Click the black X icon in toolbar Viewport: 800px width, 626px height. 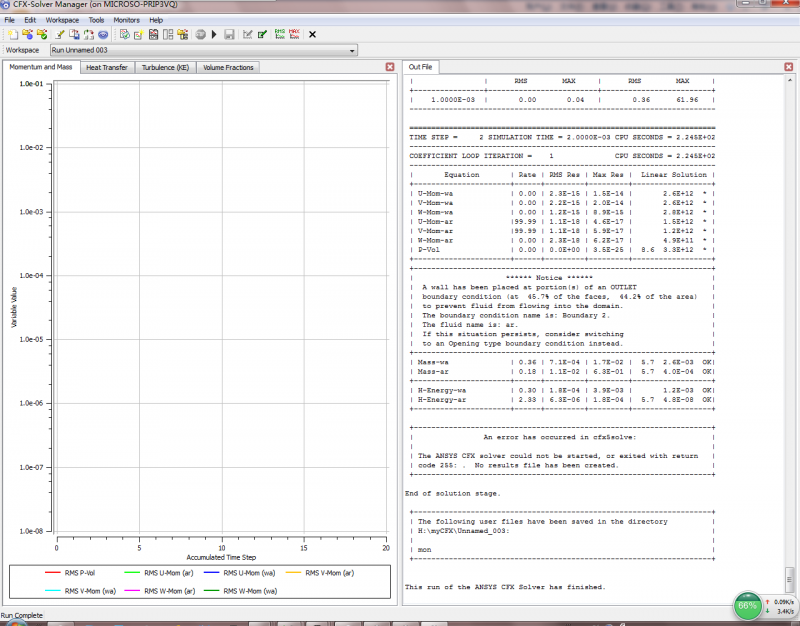(312, 34)
